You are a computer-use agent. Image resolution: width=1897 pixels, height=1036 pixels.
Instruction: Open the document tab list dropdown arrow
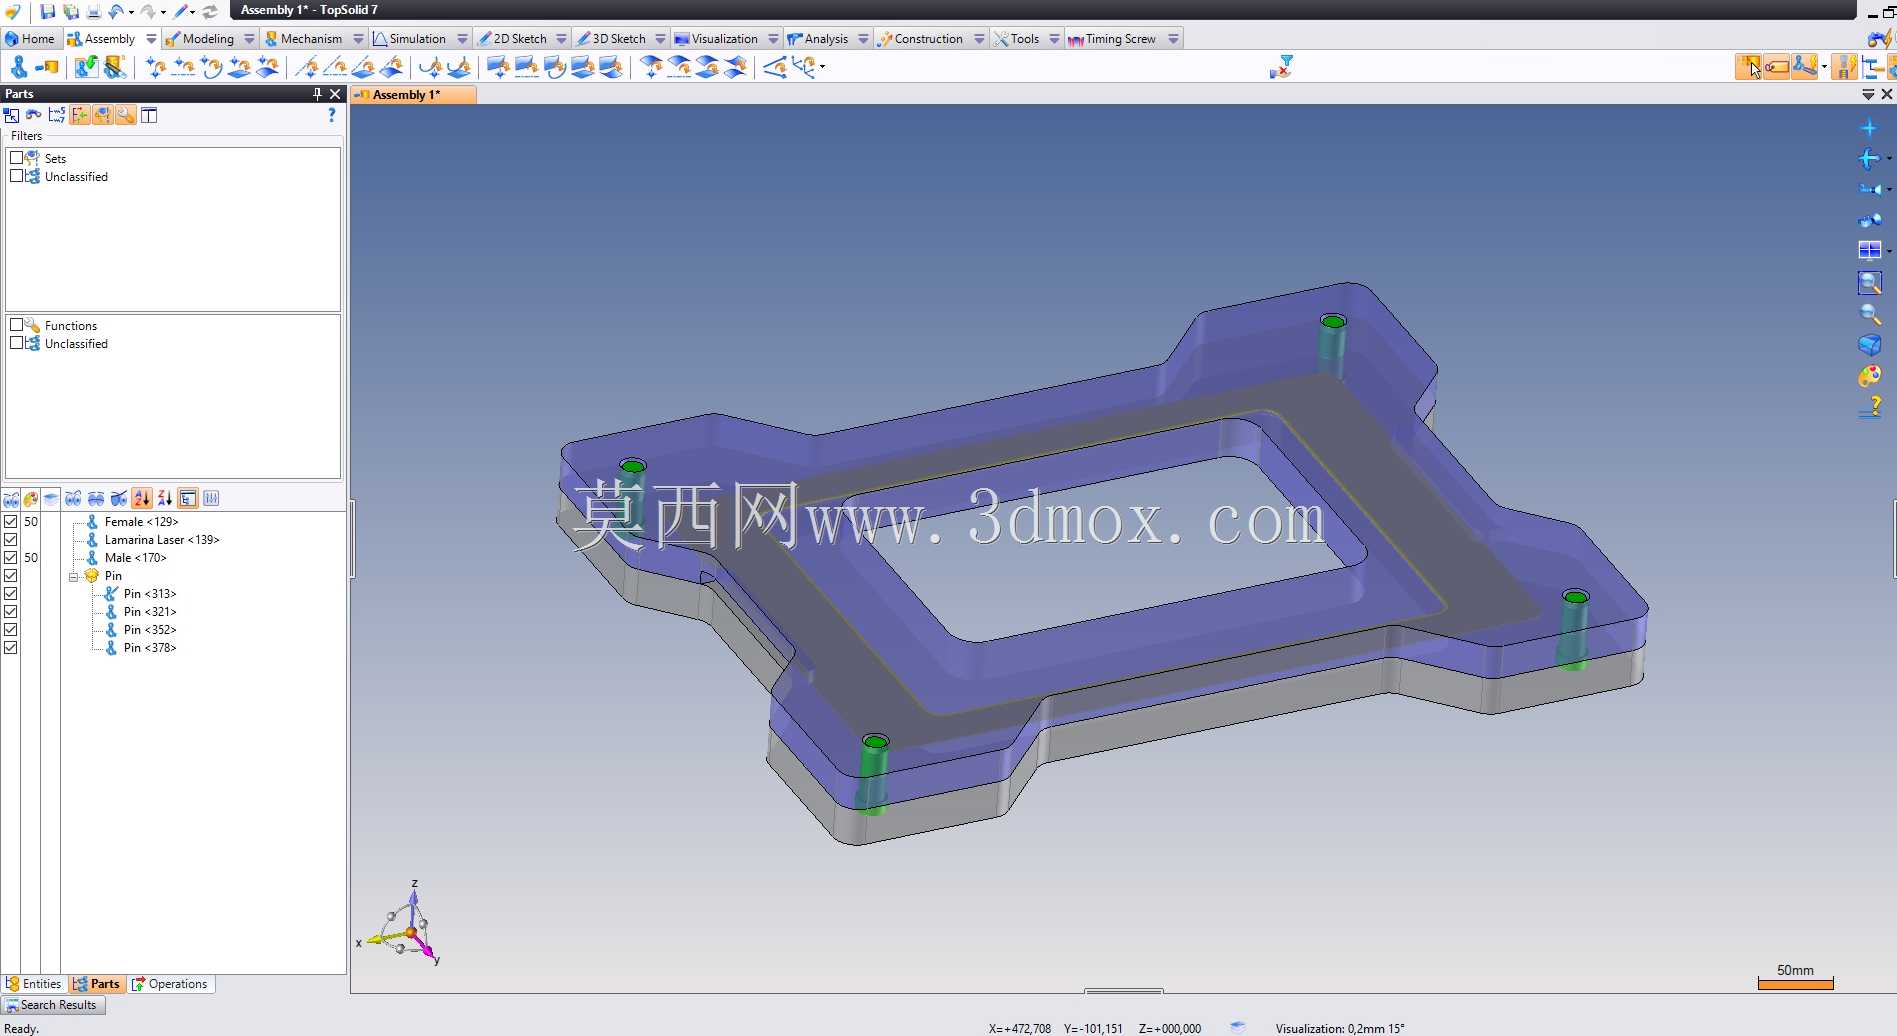click(x=1868, y=94)
